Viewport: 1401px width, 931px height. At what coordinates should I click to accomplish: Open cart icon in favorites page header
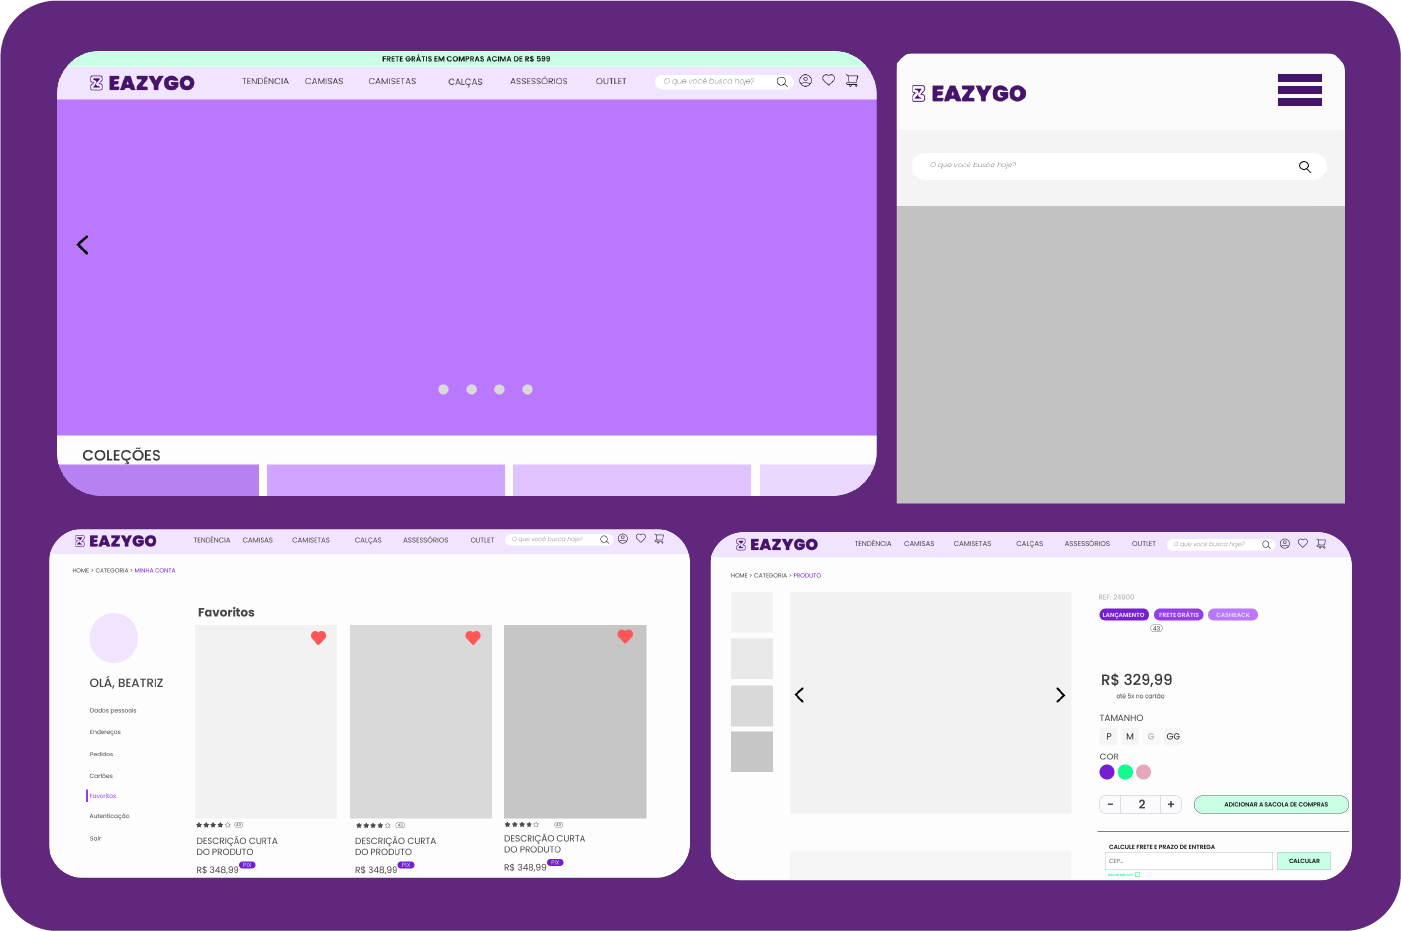[x=659, y=539]
